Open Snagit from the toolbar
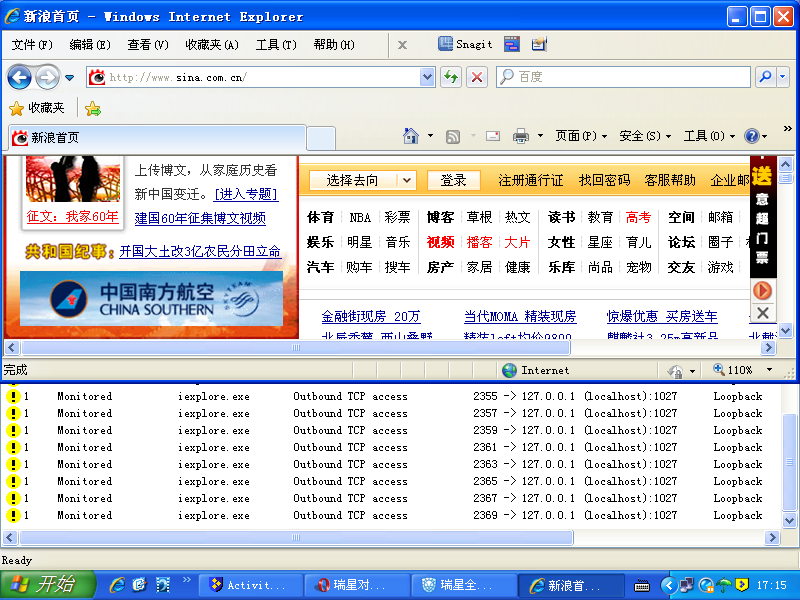 pyautogui.click(x=466, y=44)
